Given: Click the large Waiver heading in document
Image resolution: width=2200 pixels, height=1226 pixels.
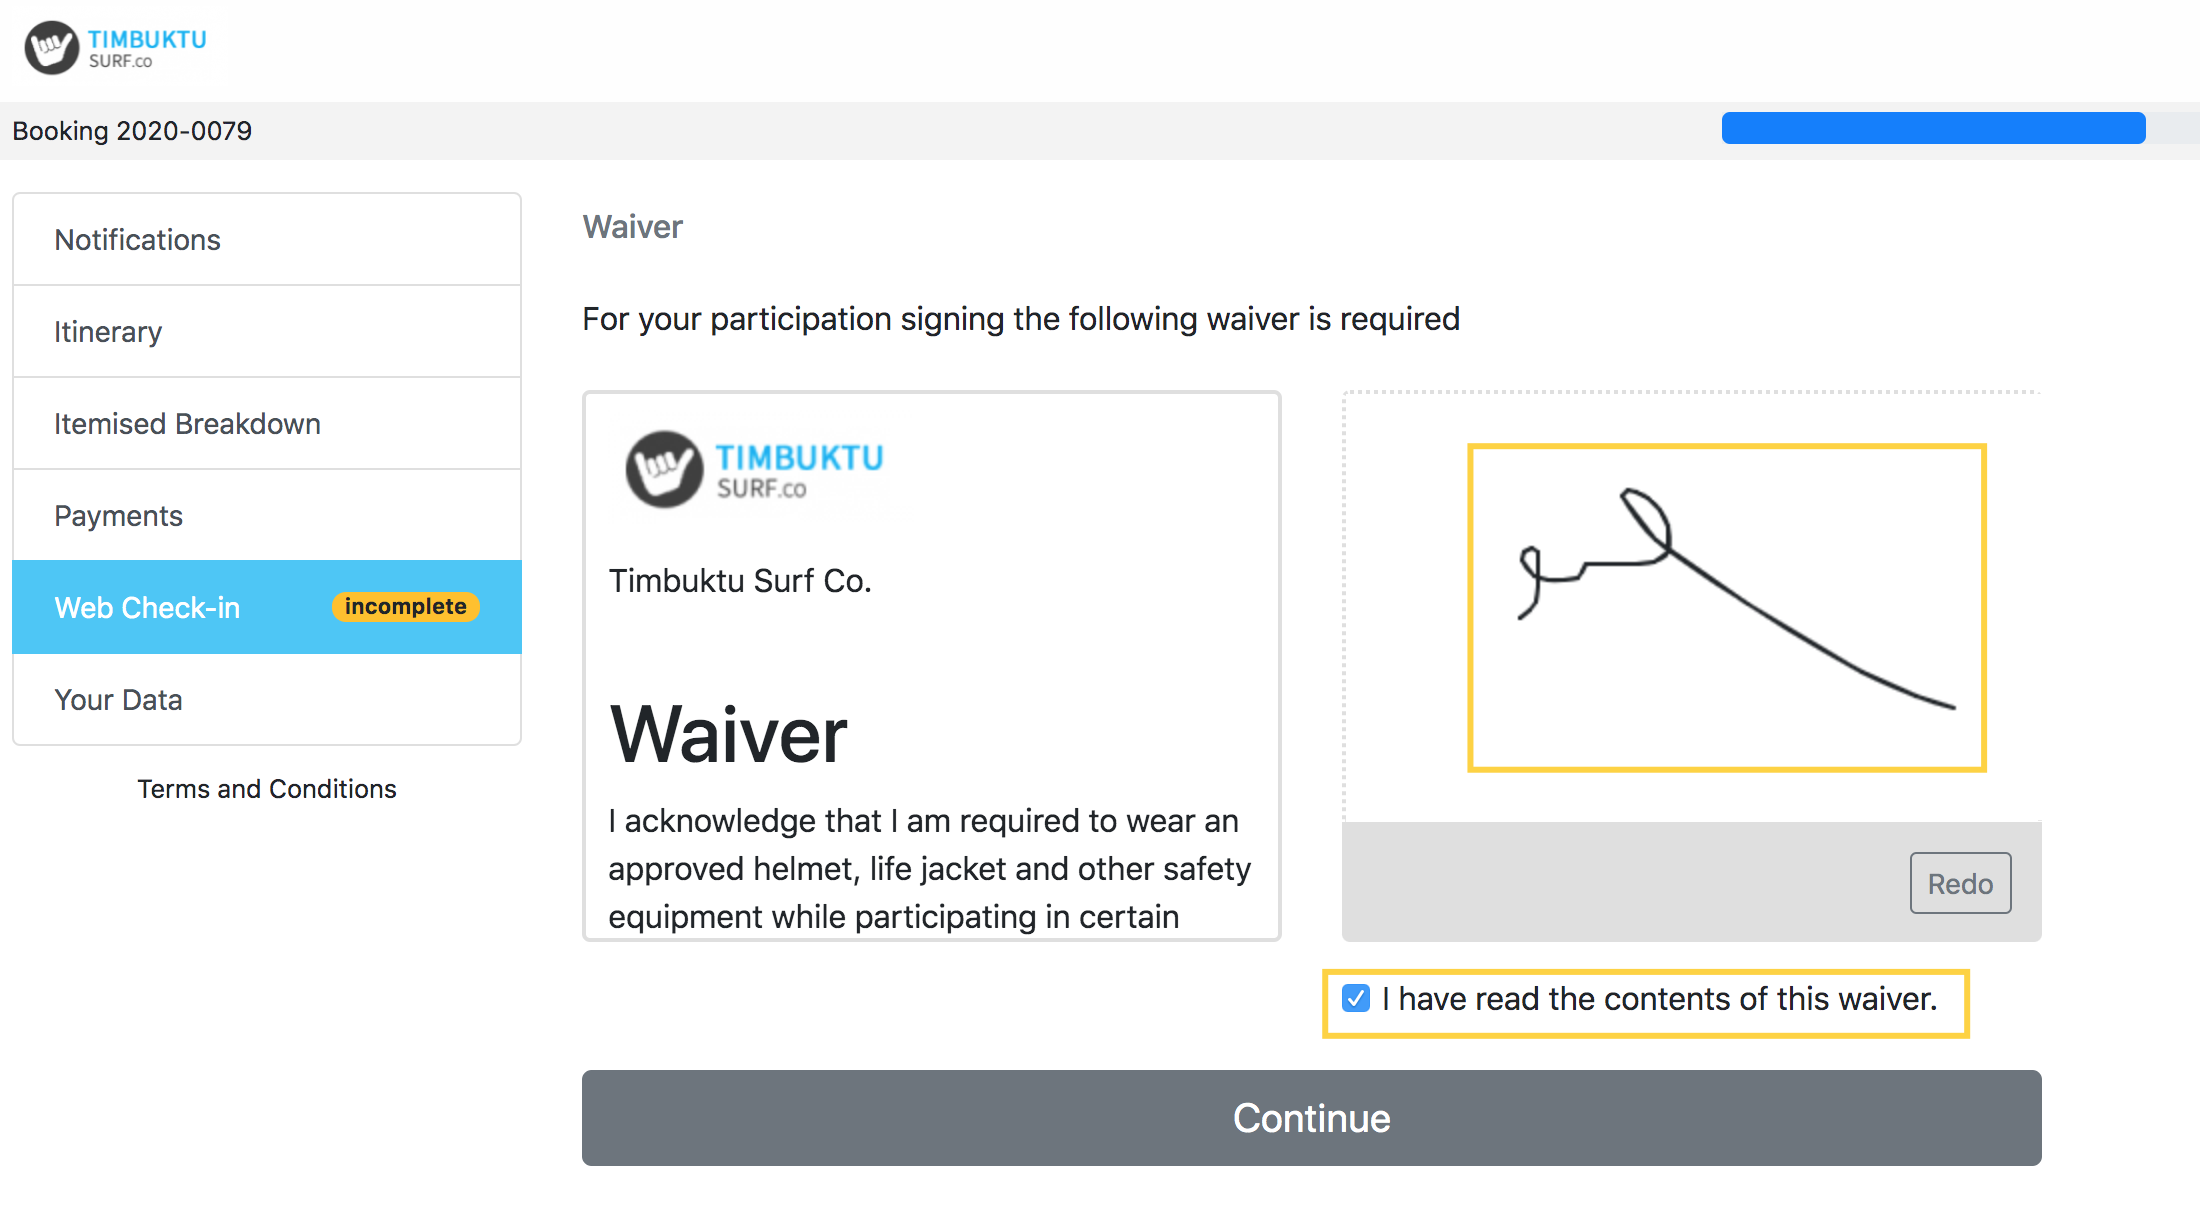Looking at the screenshot, I should point(728,735).
